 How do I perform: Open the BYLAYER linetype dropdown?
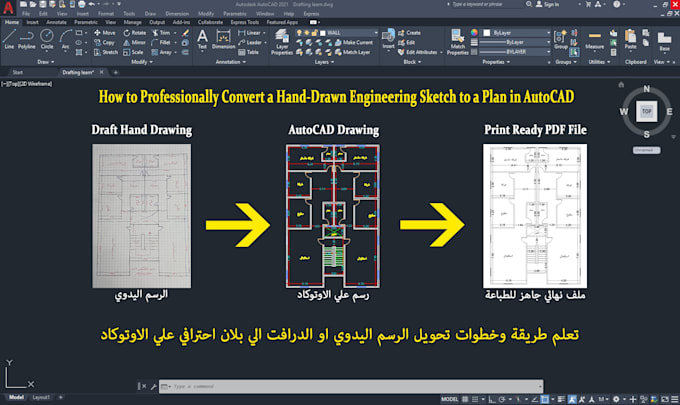[x=515, y=52]
